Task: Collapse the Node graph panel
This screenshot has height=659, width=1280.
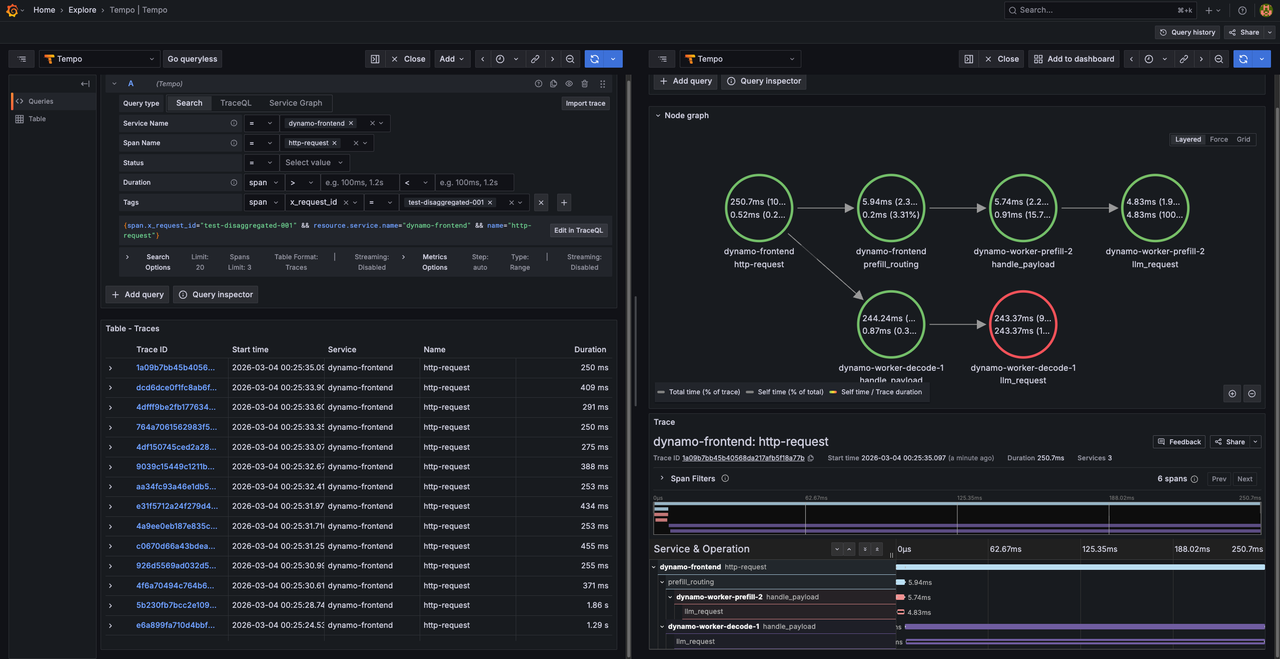Action: 658,115
